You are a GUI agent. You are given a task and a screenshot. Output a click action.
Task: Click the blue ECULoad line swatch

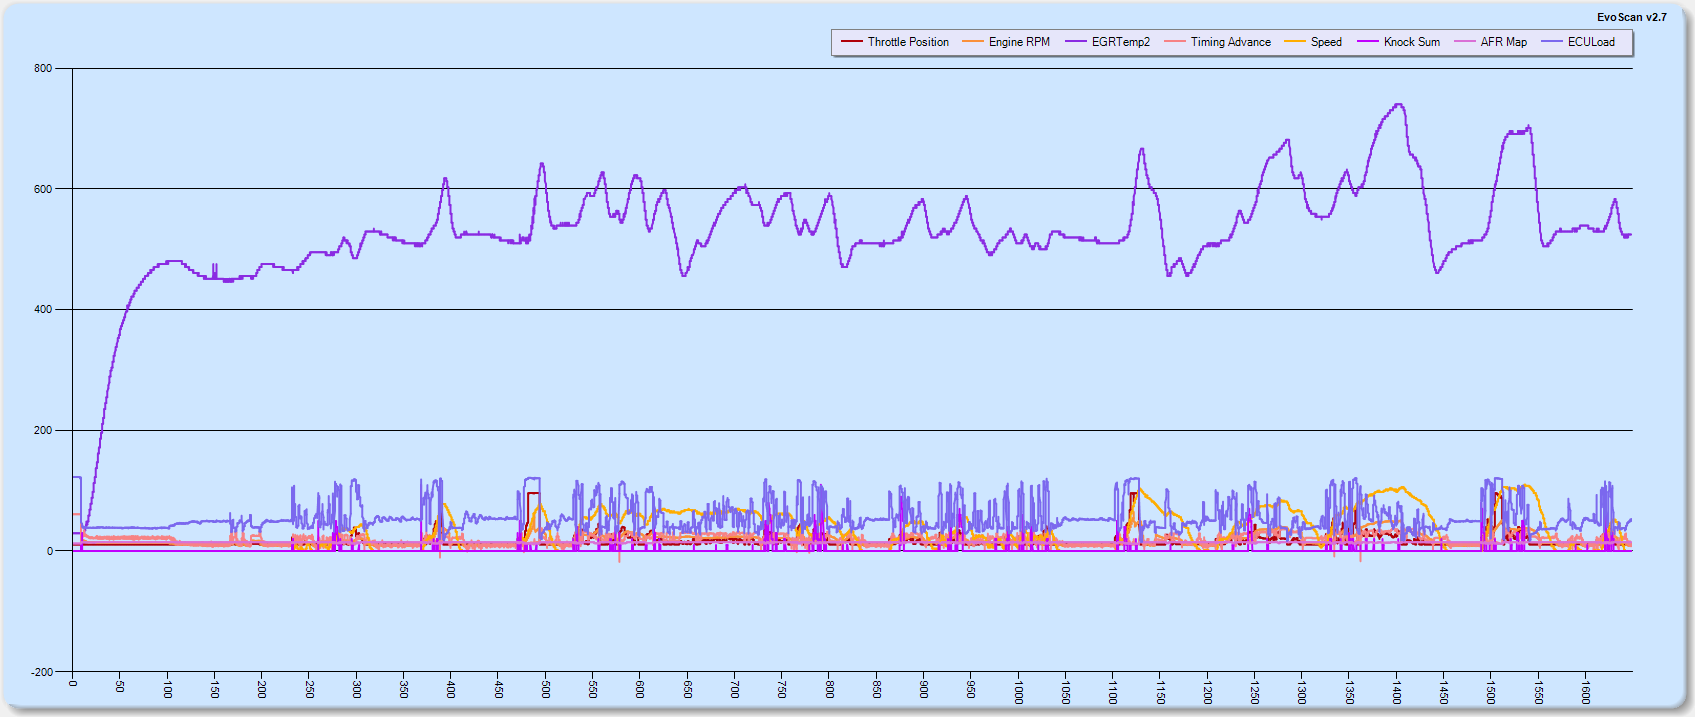tap(1552, 42)
